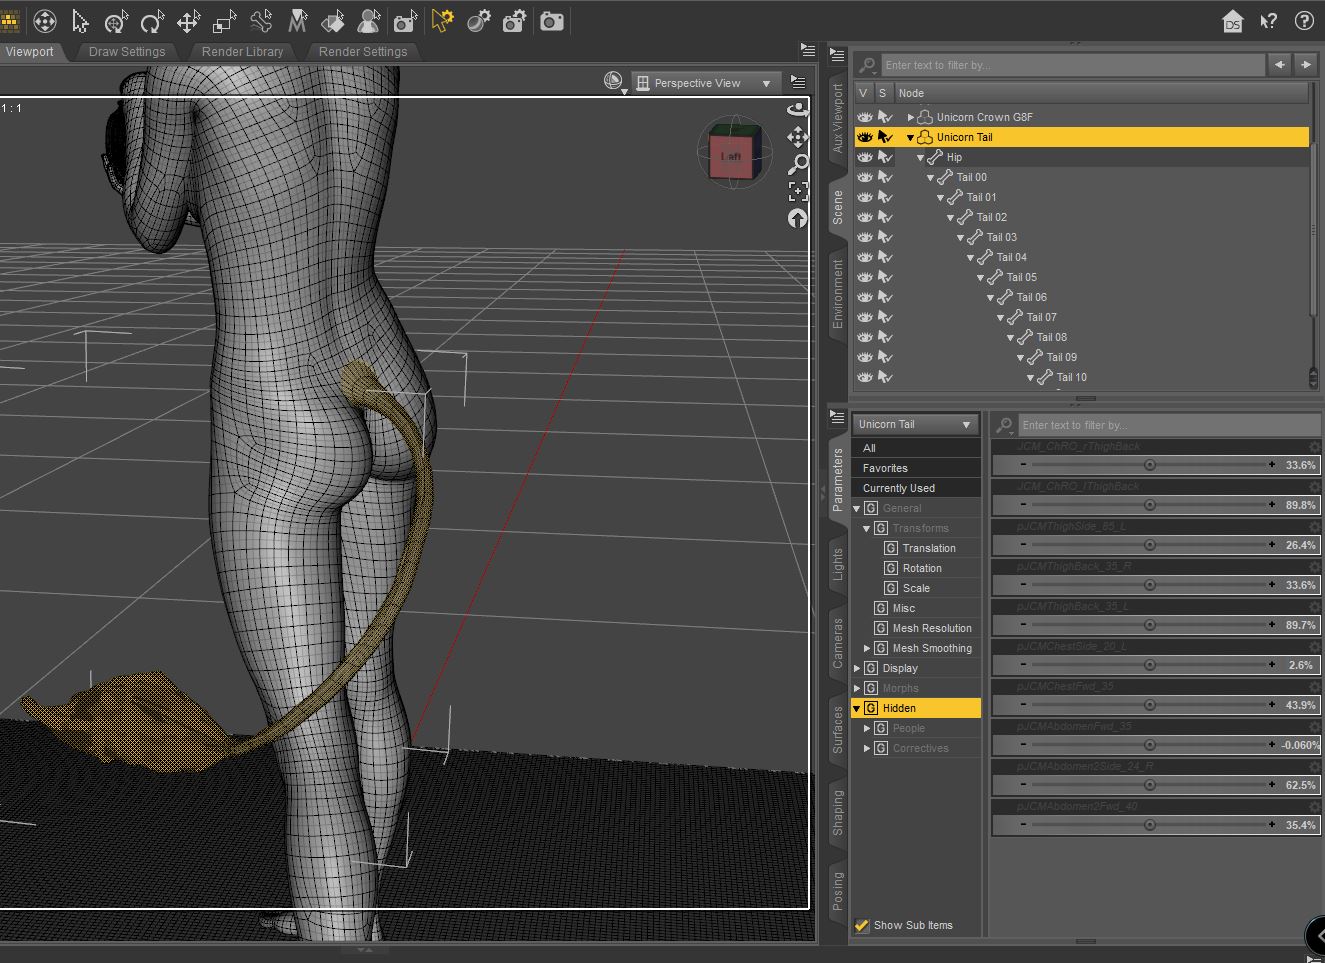
Task: Activate the Spot Render camera tool
Action: (405, 21)
